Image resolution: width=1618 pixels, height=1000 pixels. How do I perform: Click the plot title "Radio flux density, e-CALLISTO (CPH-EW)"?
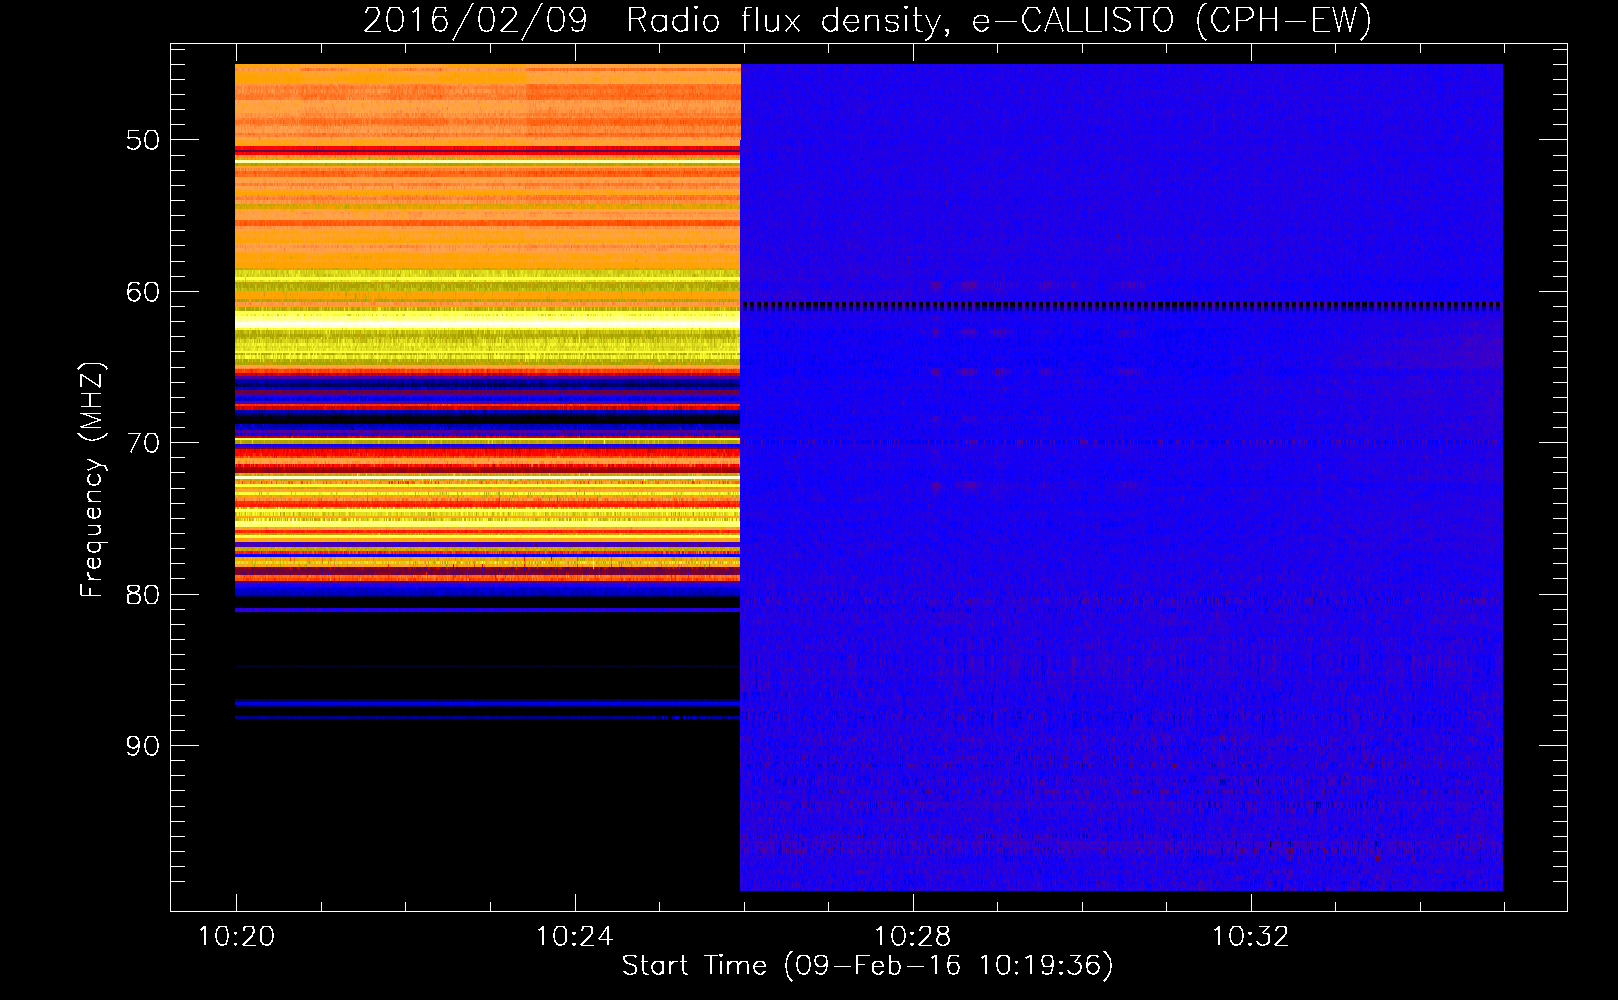pyautogui.click(x=999, y=20)
